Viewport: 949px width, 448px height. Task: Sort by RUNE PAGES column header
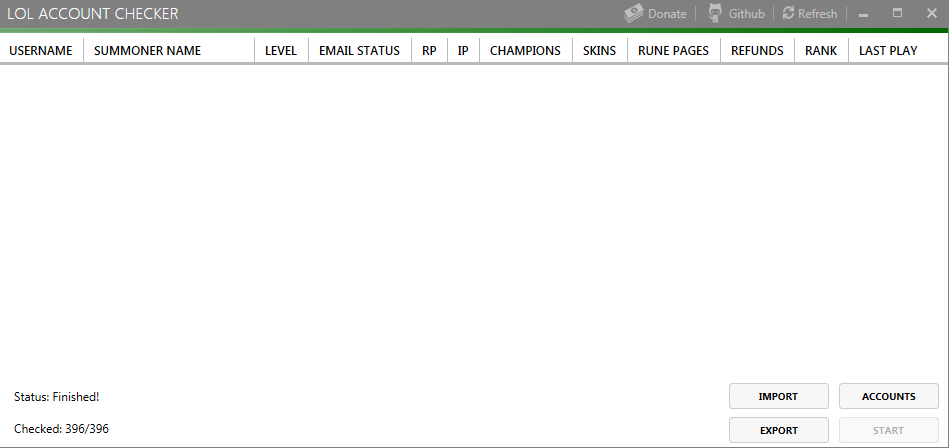click(674, 51)
